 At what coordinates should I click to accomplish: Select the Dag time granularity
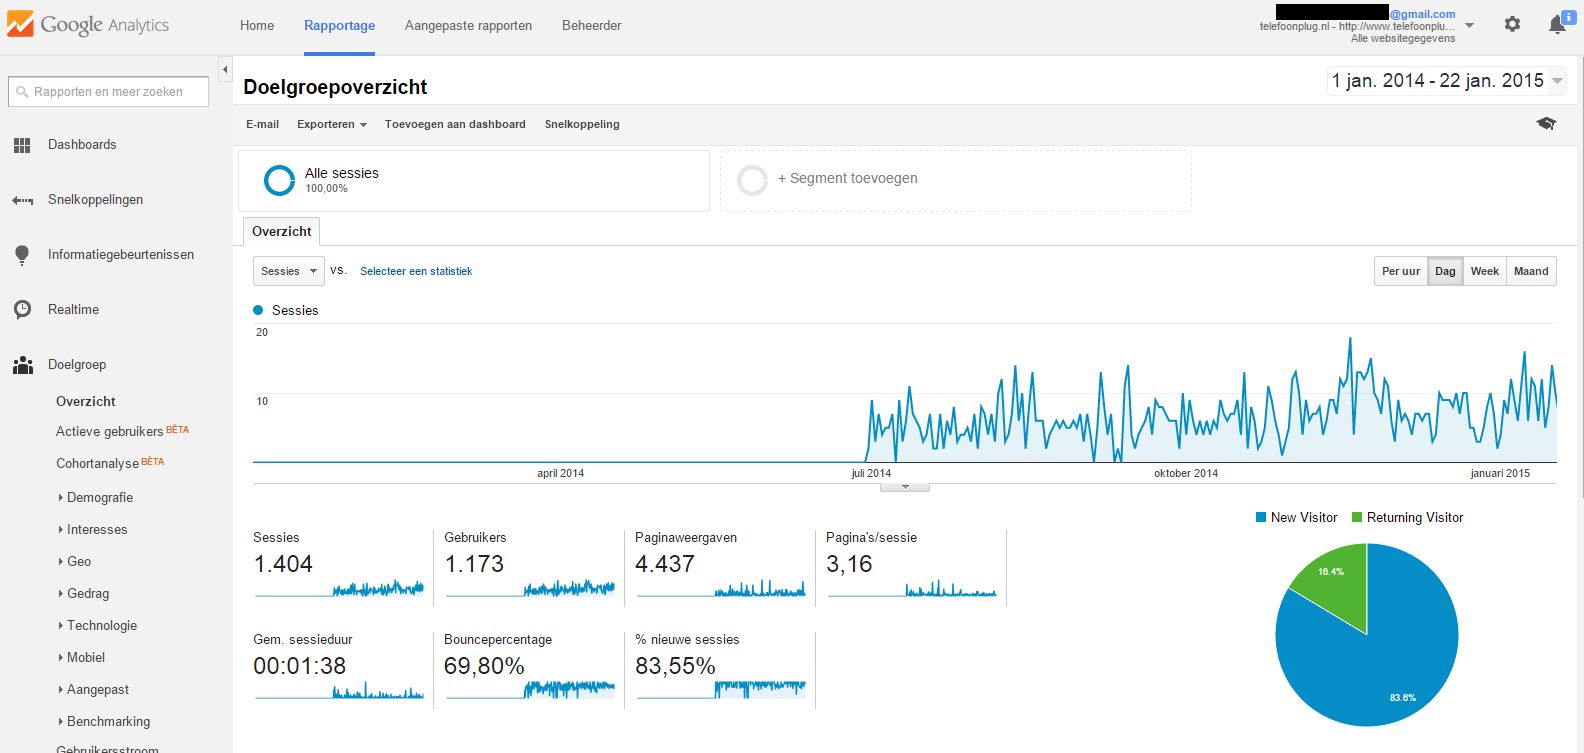(x=1445, y=271)
